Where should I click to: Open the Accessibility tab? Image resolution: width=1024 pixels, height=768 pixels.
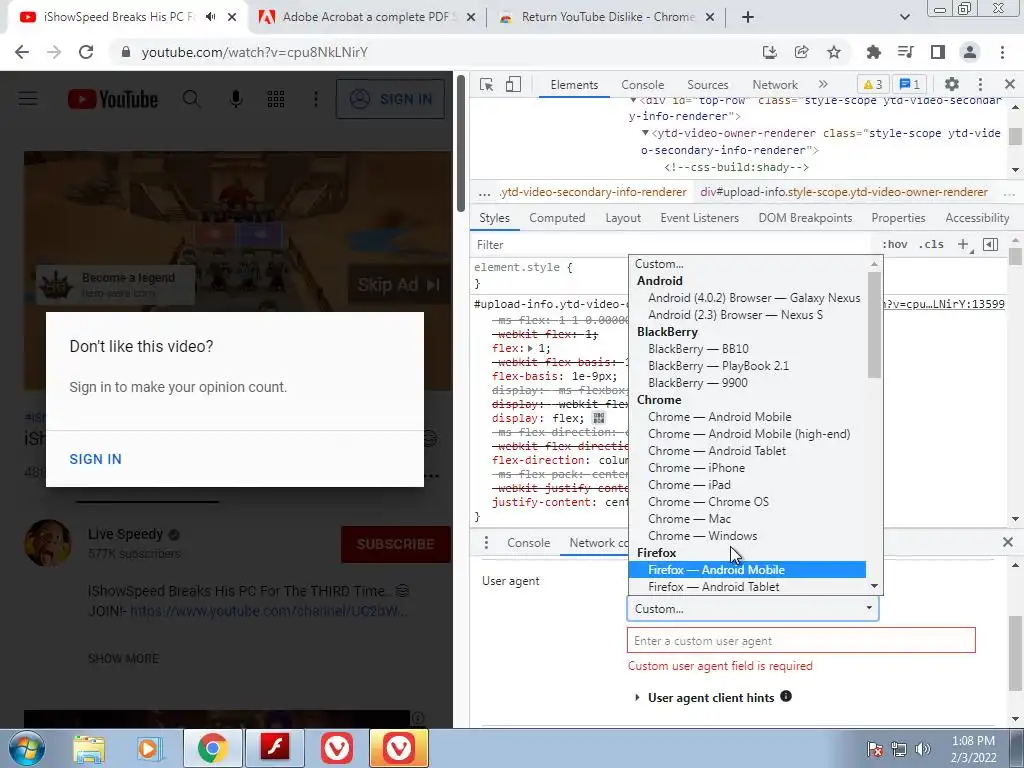point(977,218)
